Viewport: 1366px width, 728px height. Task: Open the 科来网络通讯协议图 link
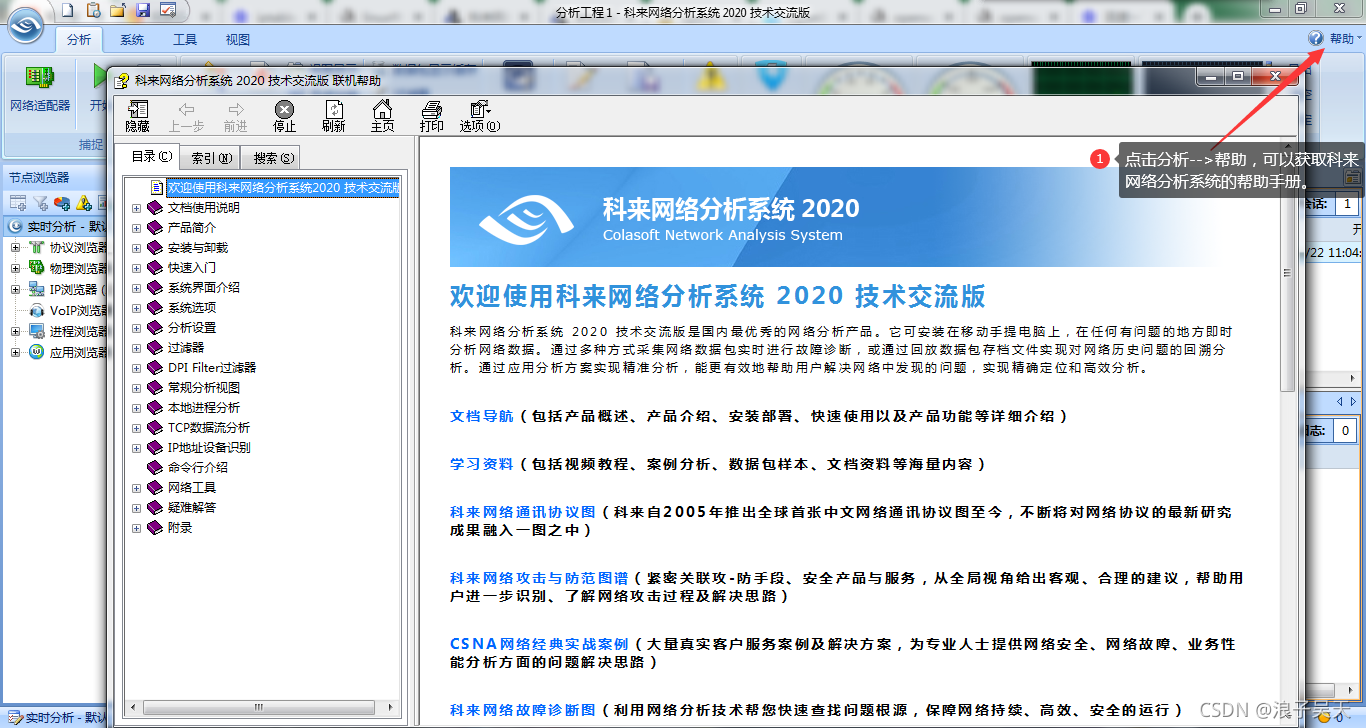523,512
